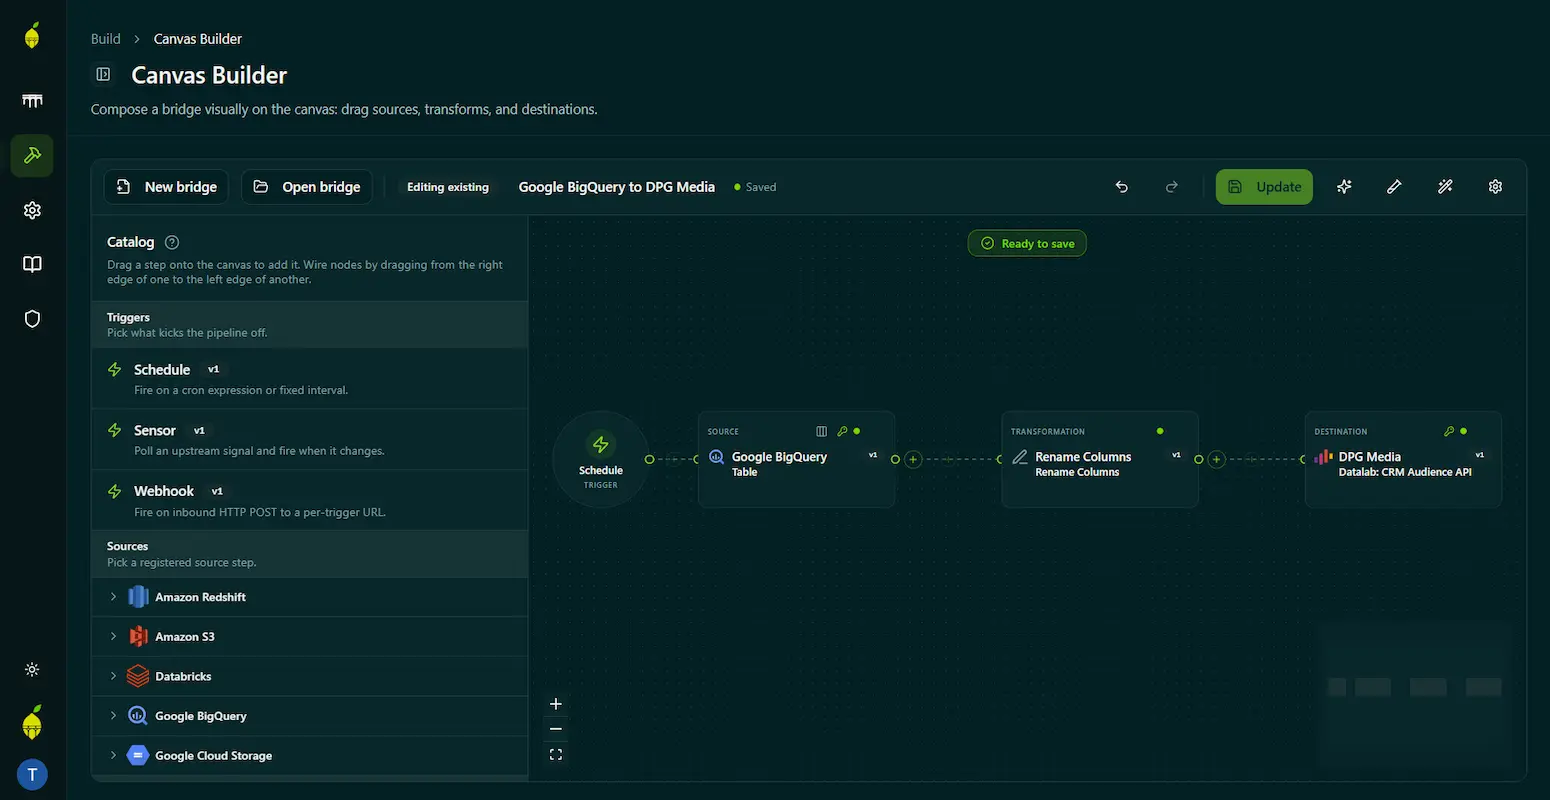Open the shield security icon in sidebar
The image size is (1550, 800).
[x=32, y=319]
